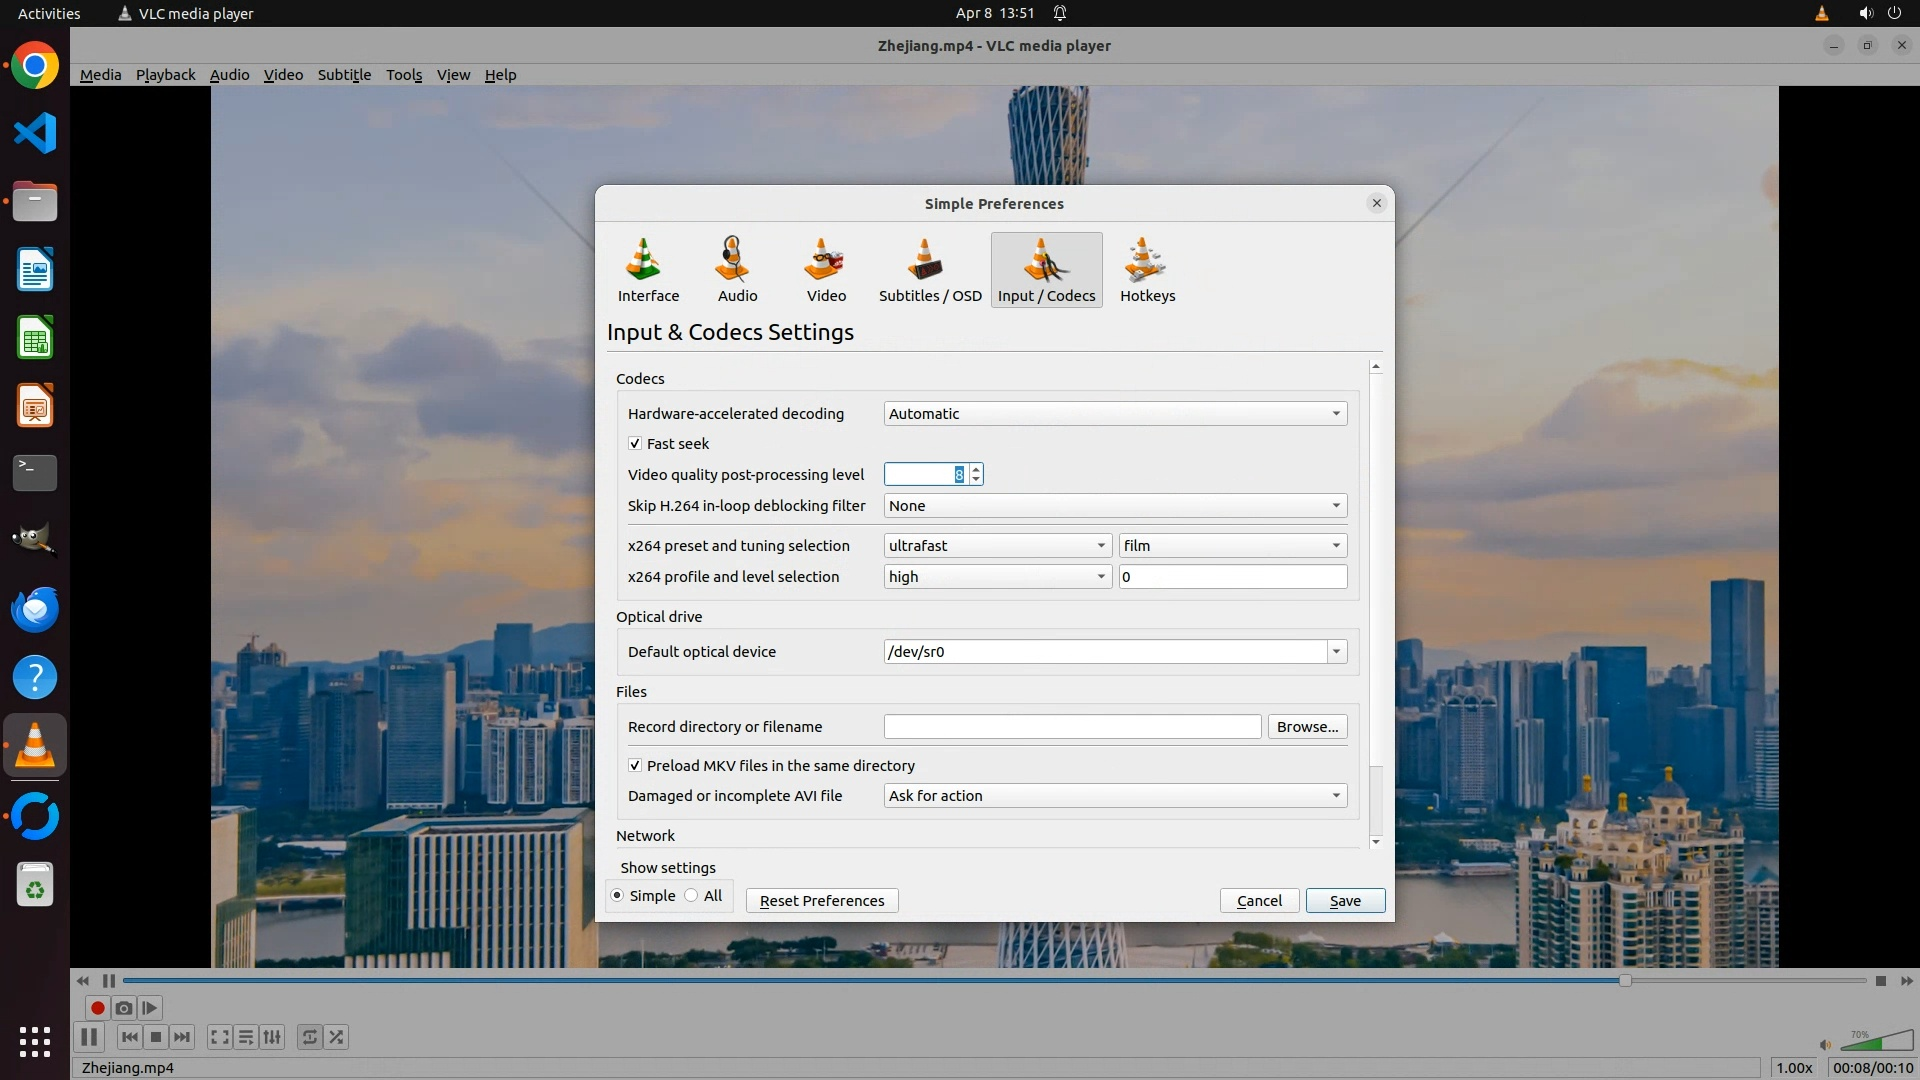Viewport: 1920px width, 1080px height.
Task: Open the Interface preferences icon
Action: [648, 269]
